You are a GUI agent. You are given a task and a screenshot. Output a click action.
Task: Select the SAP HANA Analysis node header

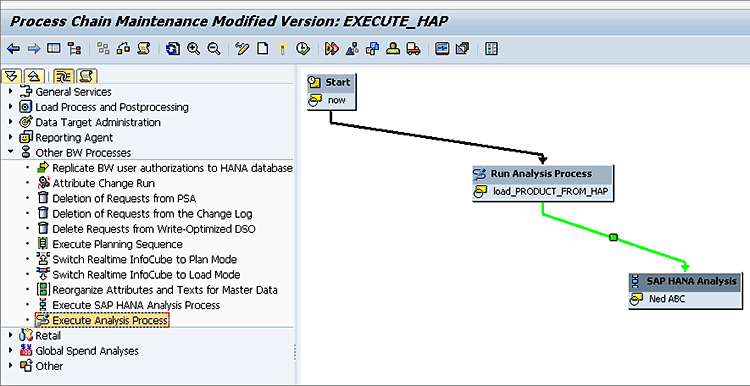click(x=686, y=281)
